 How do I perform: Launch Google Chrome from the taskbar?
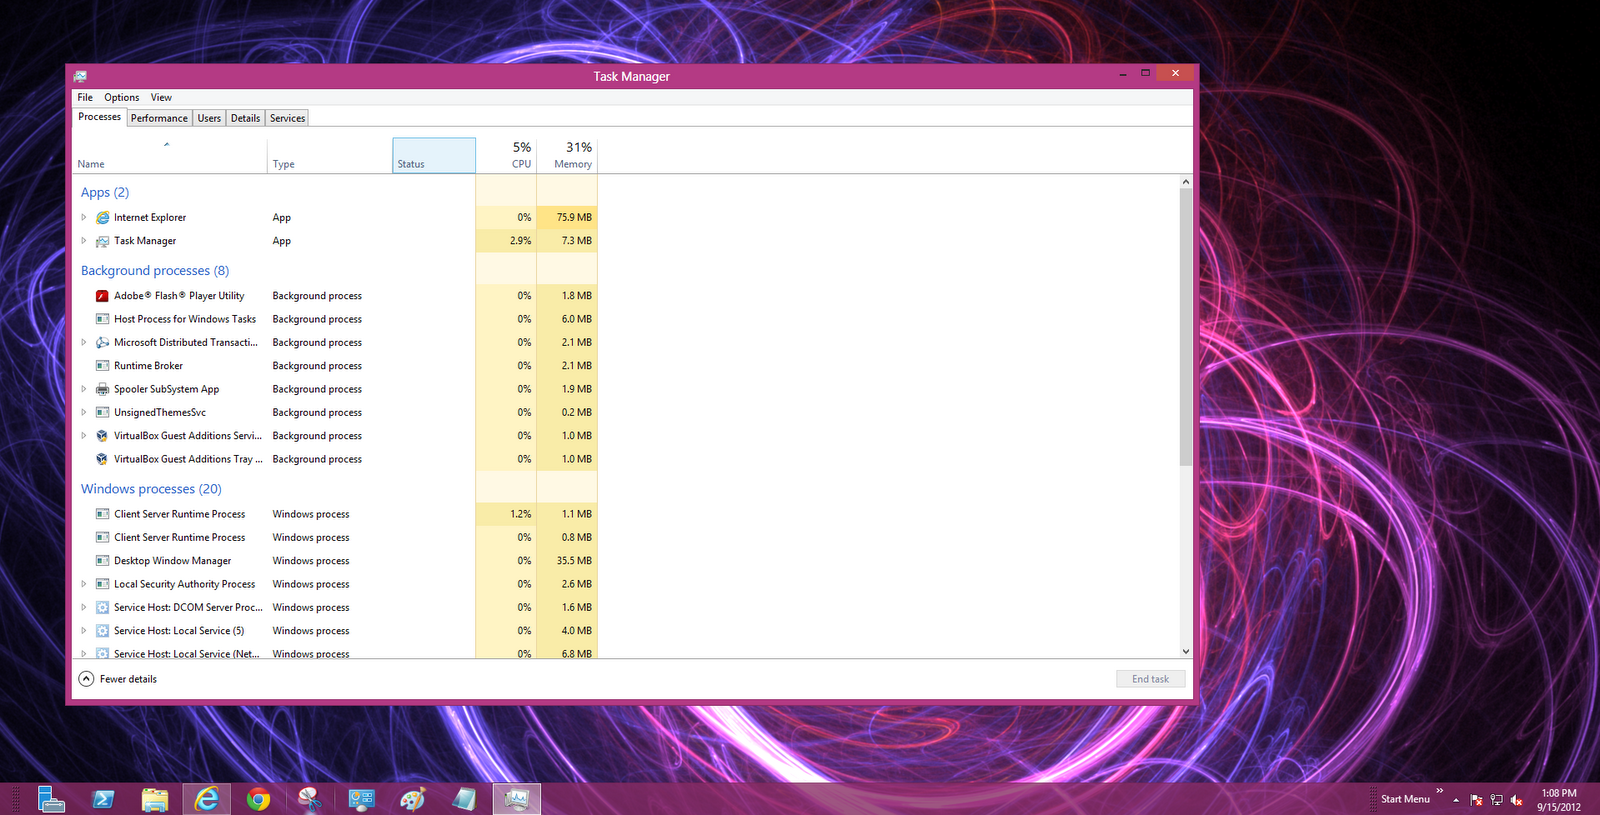[258, 799]
